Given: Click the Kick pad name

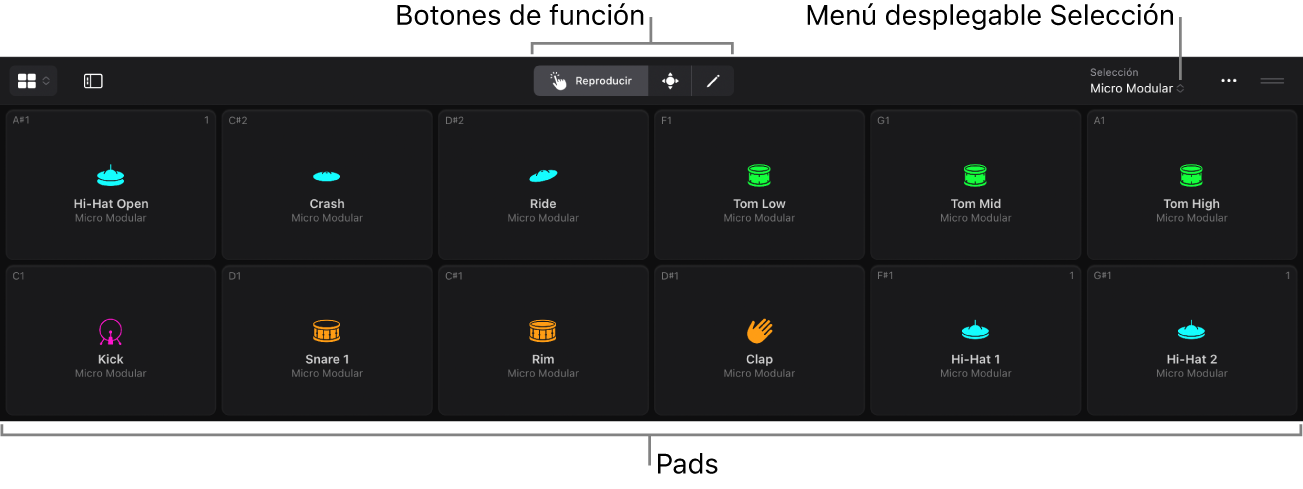Looking at the screenshot, I should (x=111, y=359).
